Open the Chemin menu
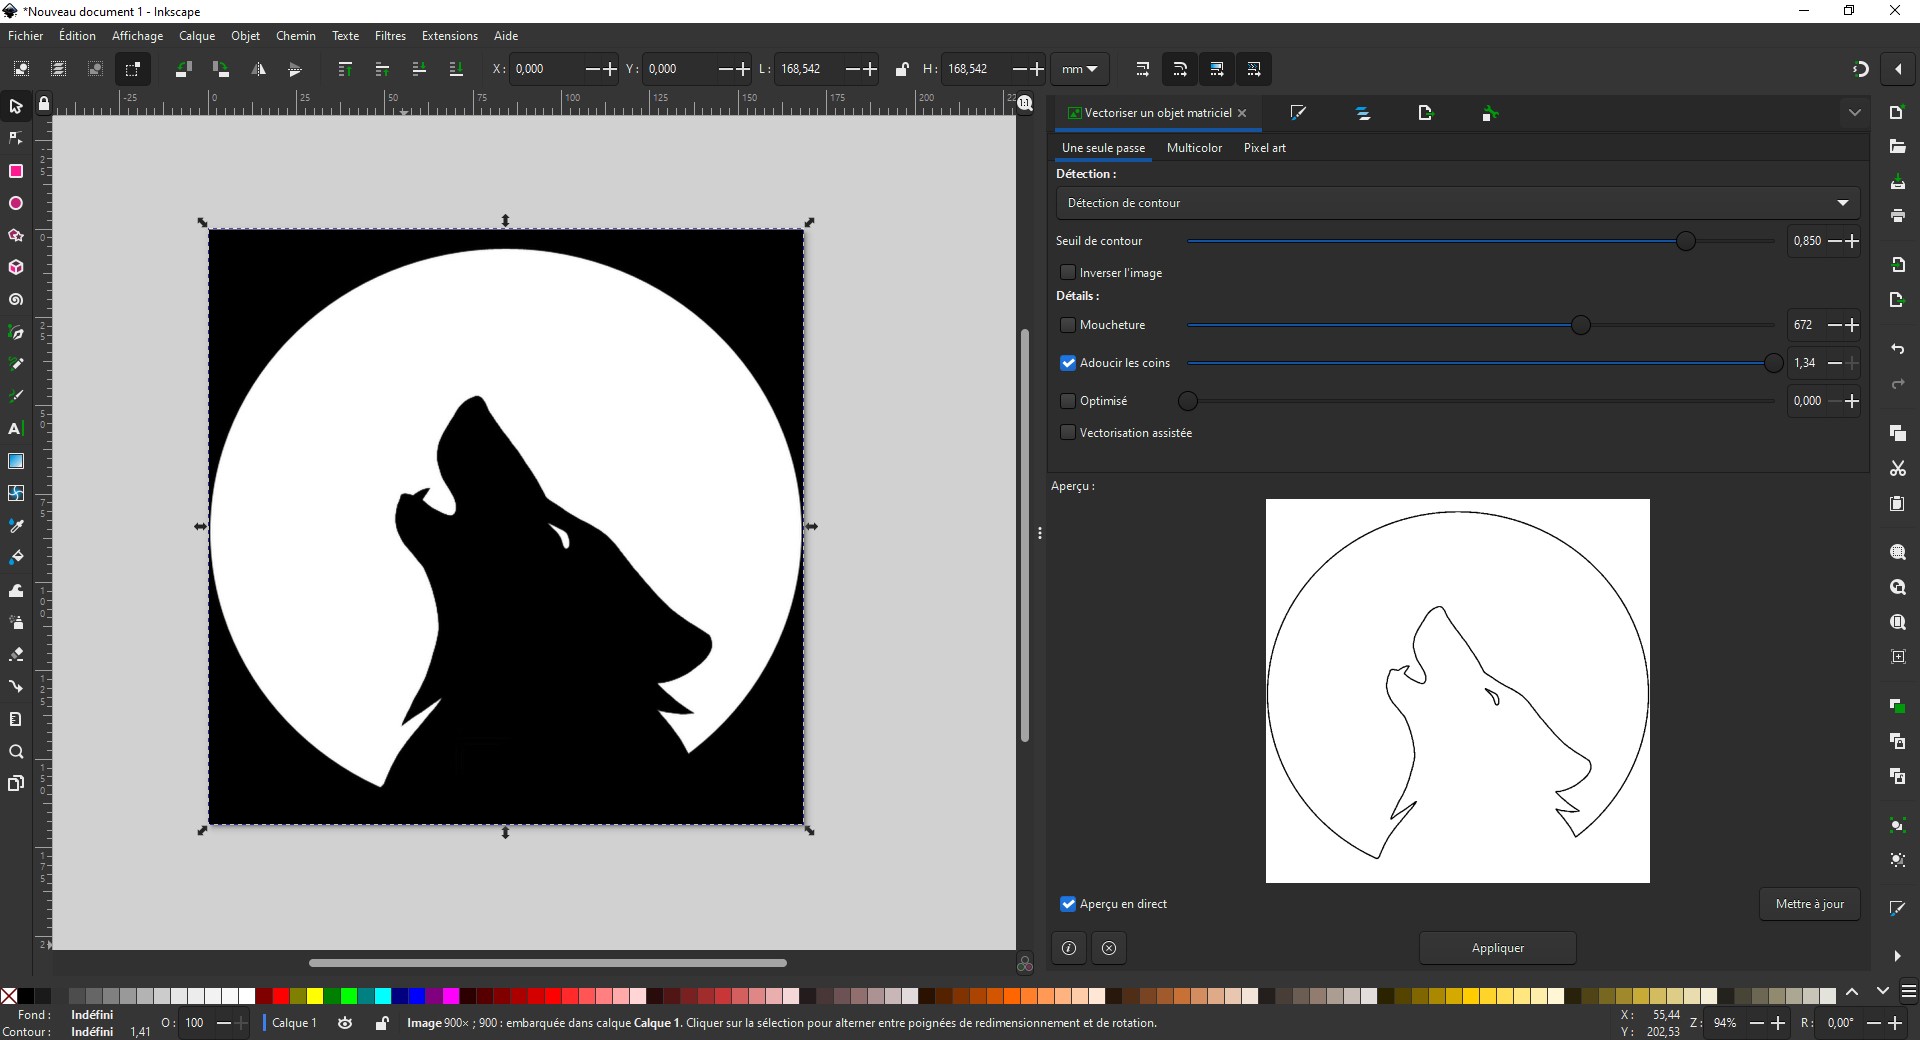 point(295,36)
